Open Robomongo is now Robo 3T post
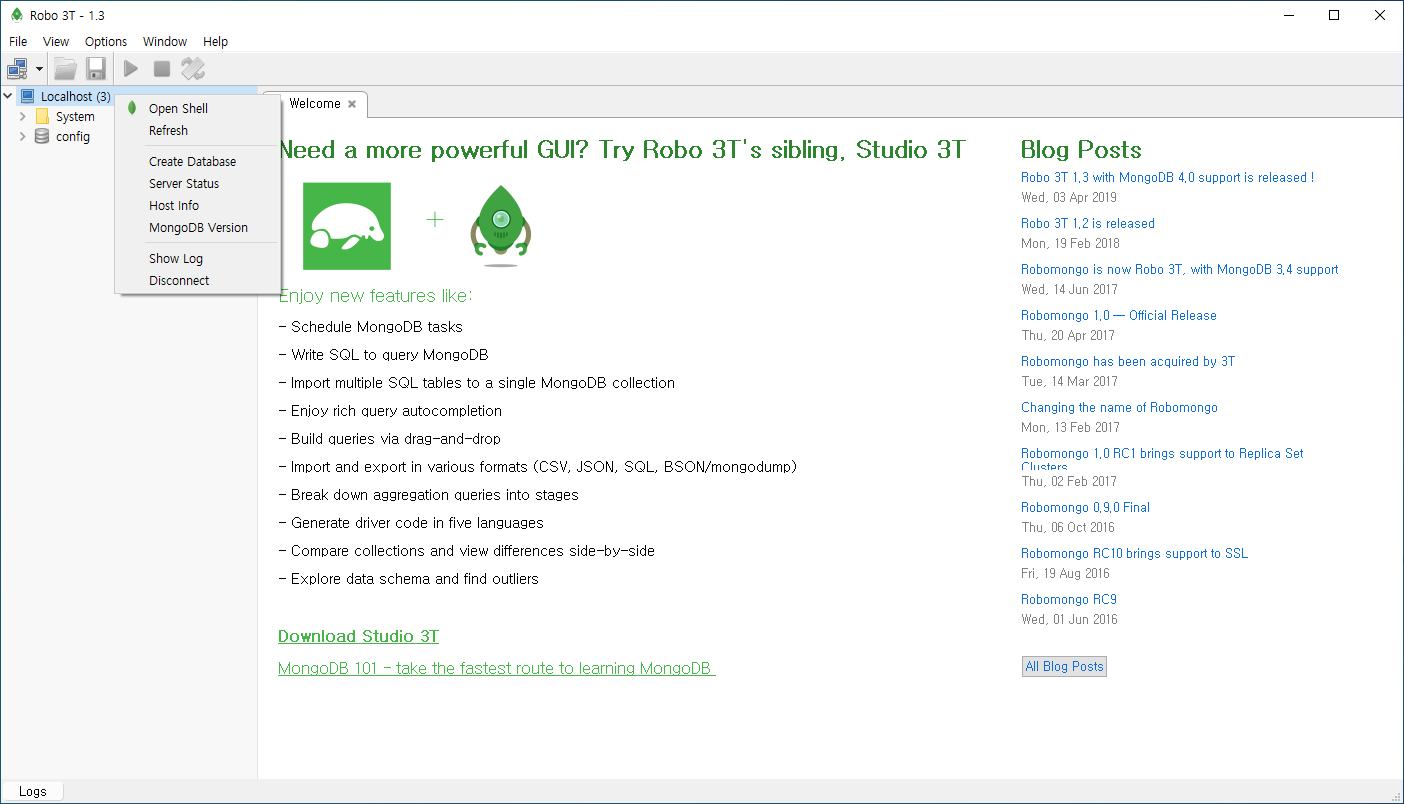The image size is (1404, 804). tap(1179, 269)
